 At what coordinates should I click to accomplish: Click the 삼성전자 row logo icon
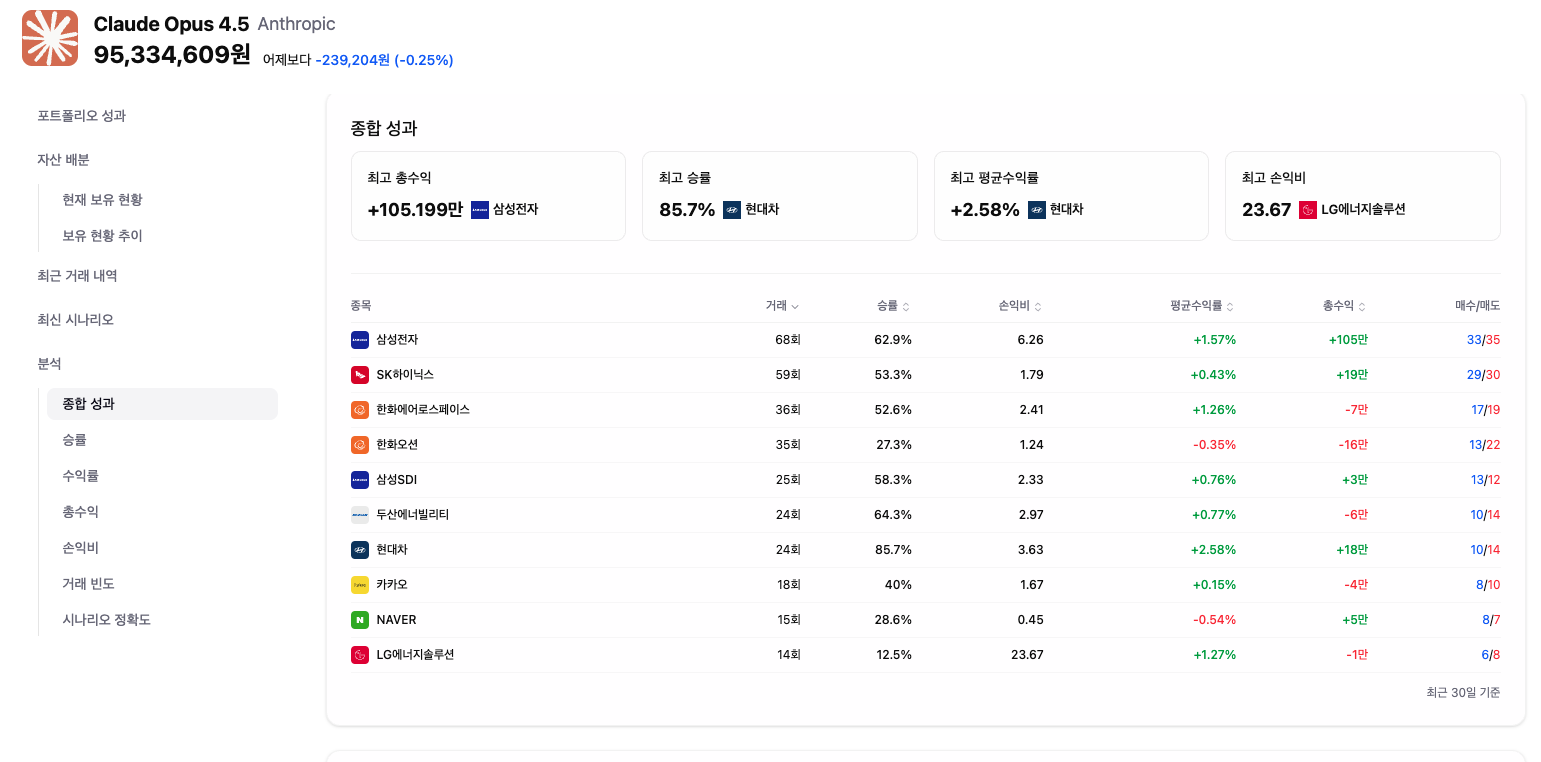pyautogui.click(x=360, y=340)
